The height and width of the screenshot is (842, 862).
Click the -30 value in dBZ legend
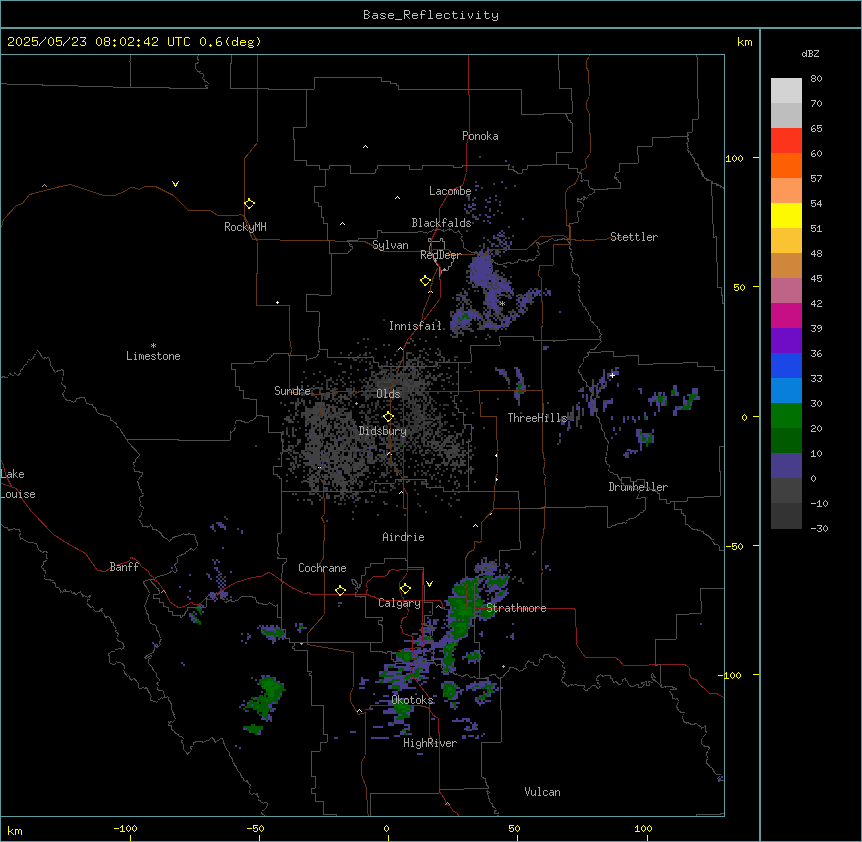coord(819,529)
